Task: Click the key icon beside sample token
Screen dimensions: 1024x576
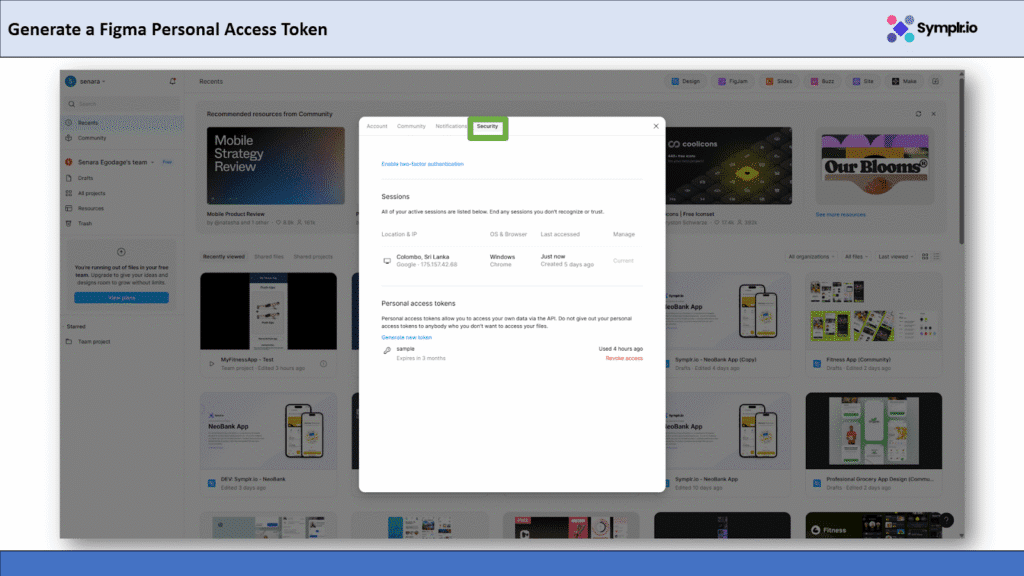Action: 387,350
